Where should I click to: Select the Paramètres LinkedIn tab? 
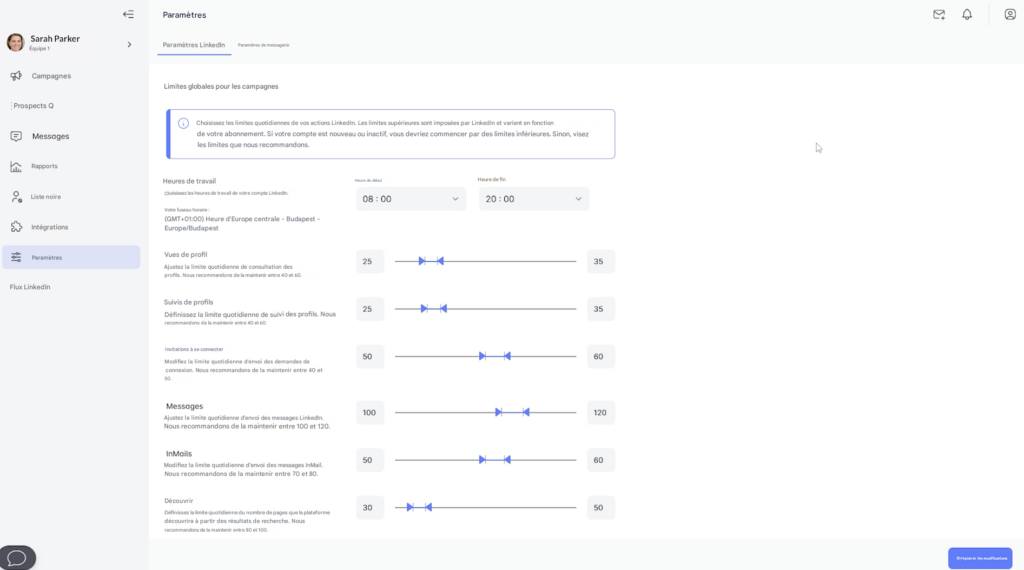point(194,45)
